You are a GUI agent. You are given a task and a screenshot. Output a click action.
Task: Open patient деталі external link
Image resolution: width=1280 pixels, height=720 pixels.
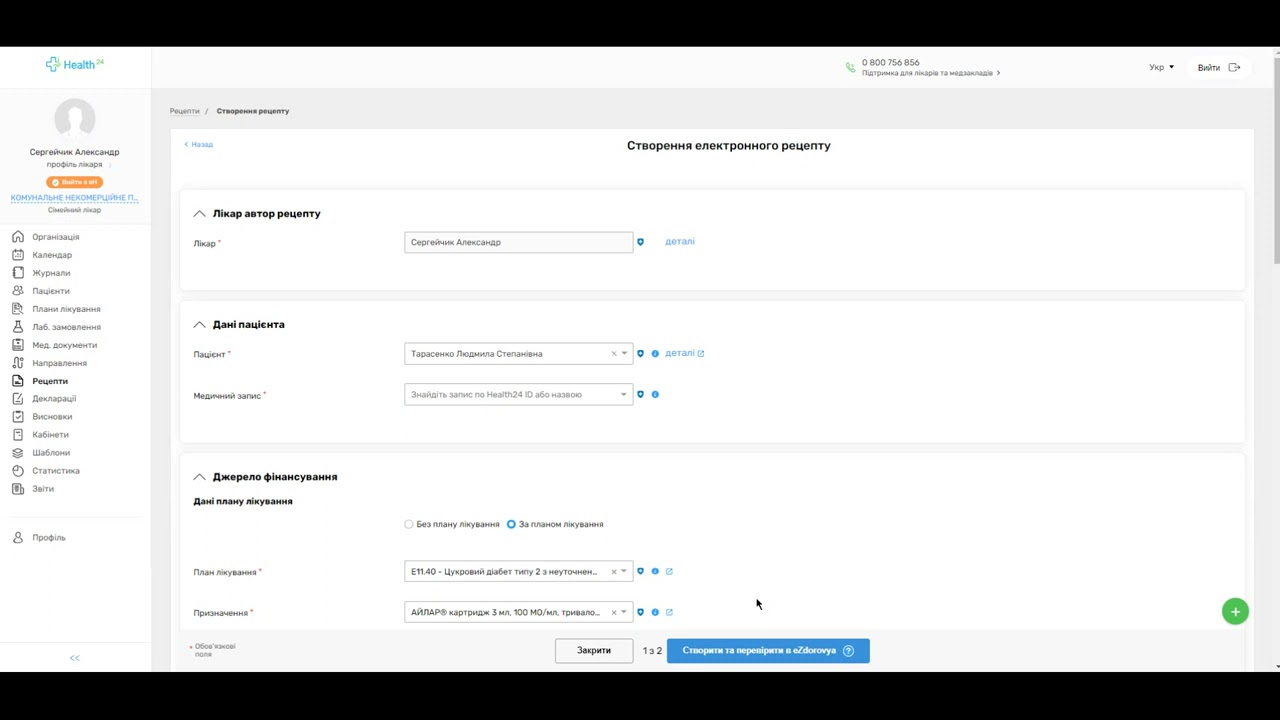point(685,353)
